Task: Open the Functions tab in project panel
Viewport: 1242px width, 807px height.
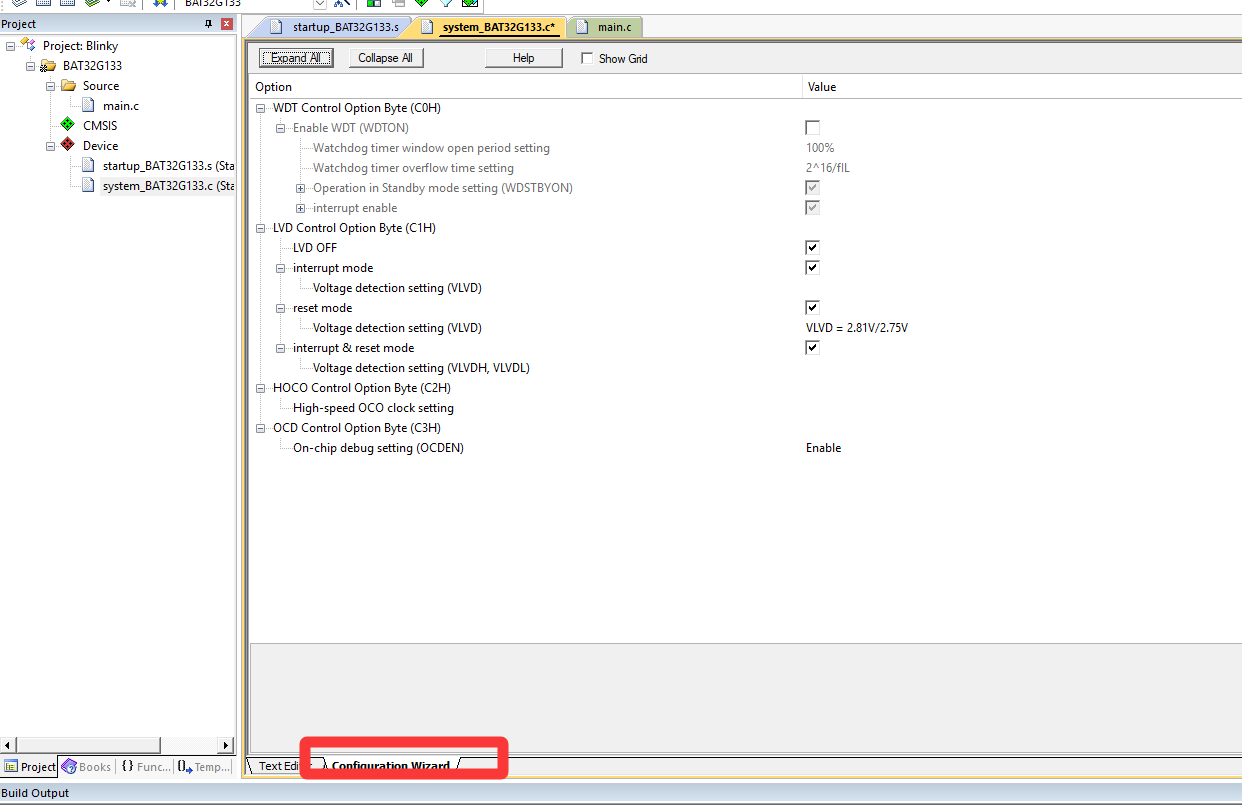Action: tap(146, 767)
